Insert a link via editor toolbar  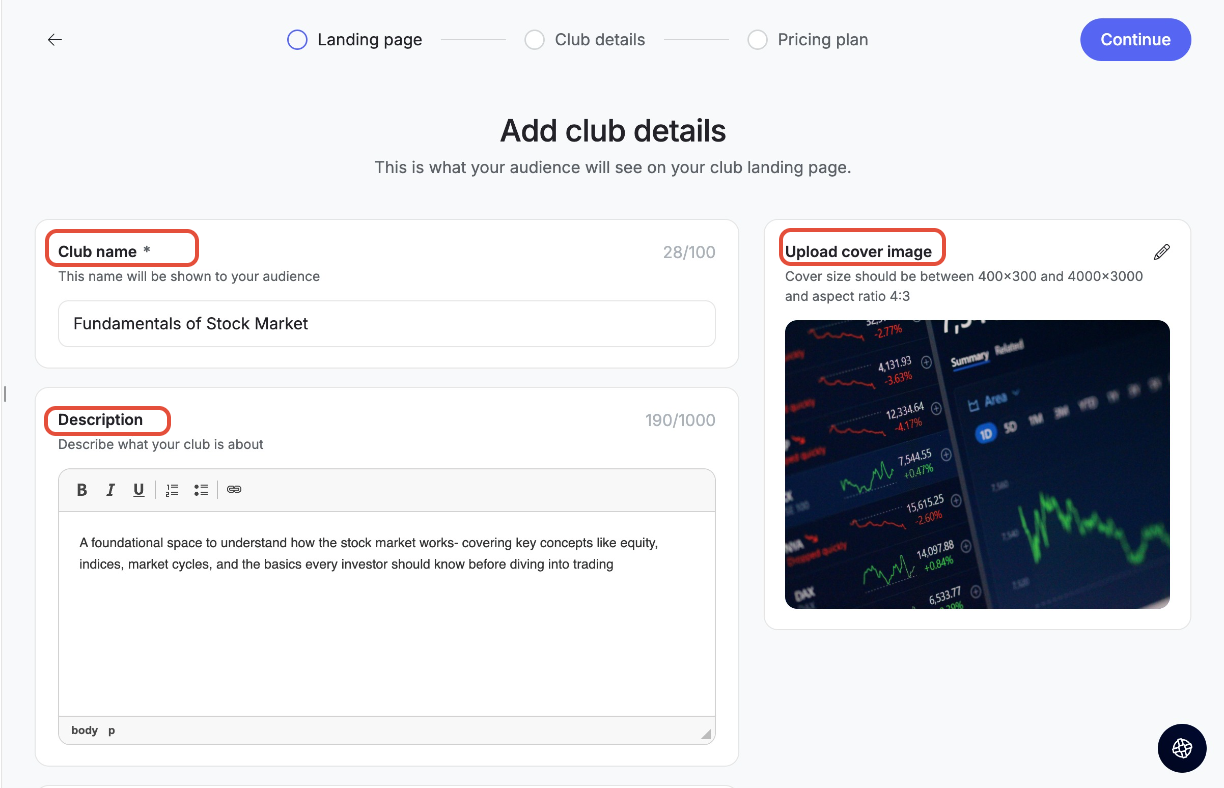pyautogui.click(x=234, y=490)
